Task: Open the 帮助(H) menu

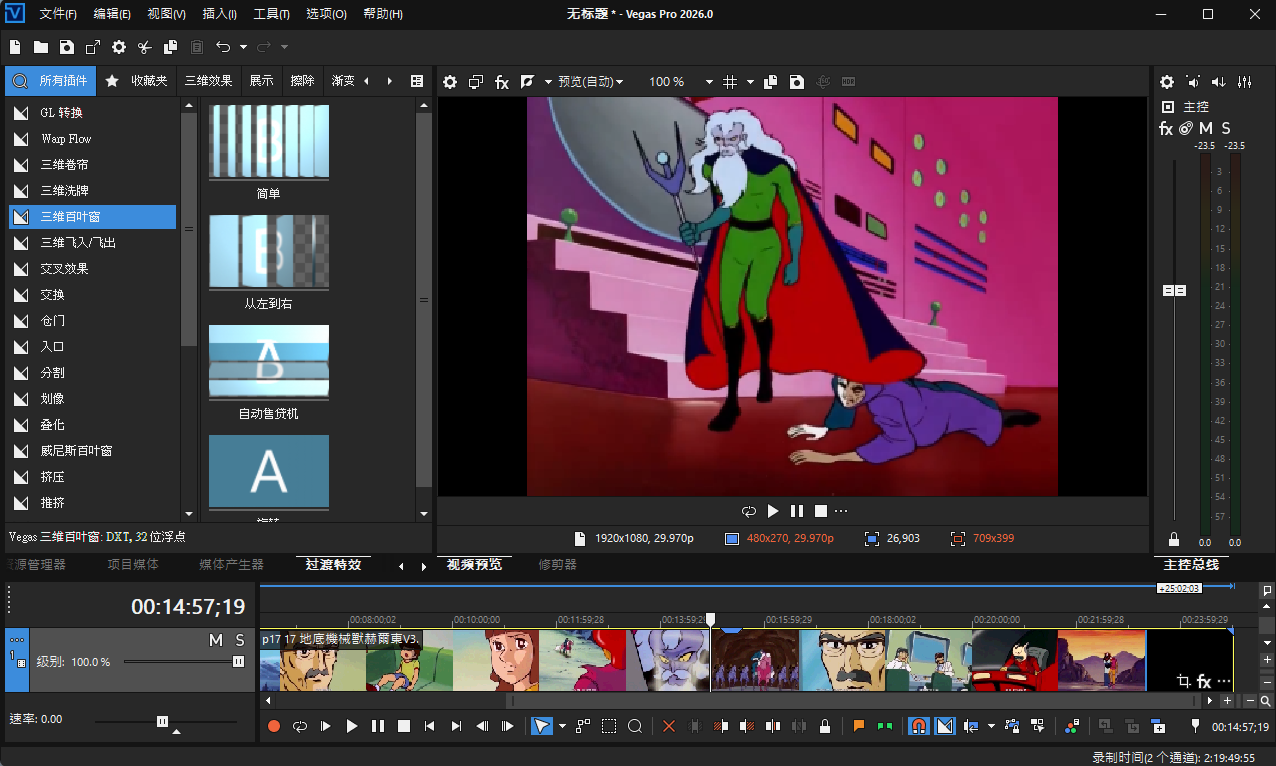Action: click(x=383, y=14)
